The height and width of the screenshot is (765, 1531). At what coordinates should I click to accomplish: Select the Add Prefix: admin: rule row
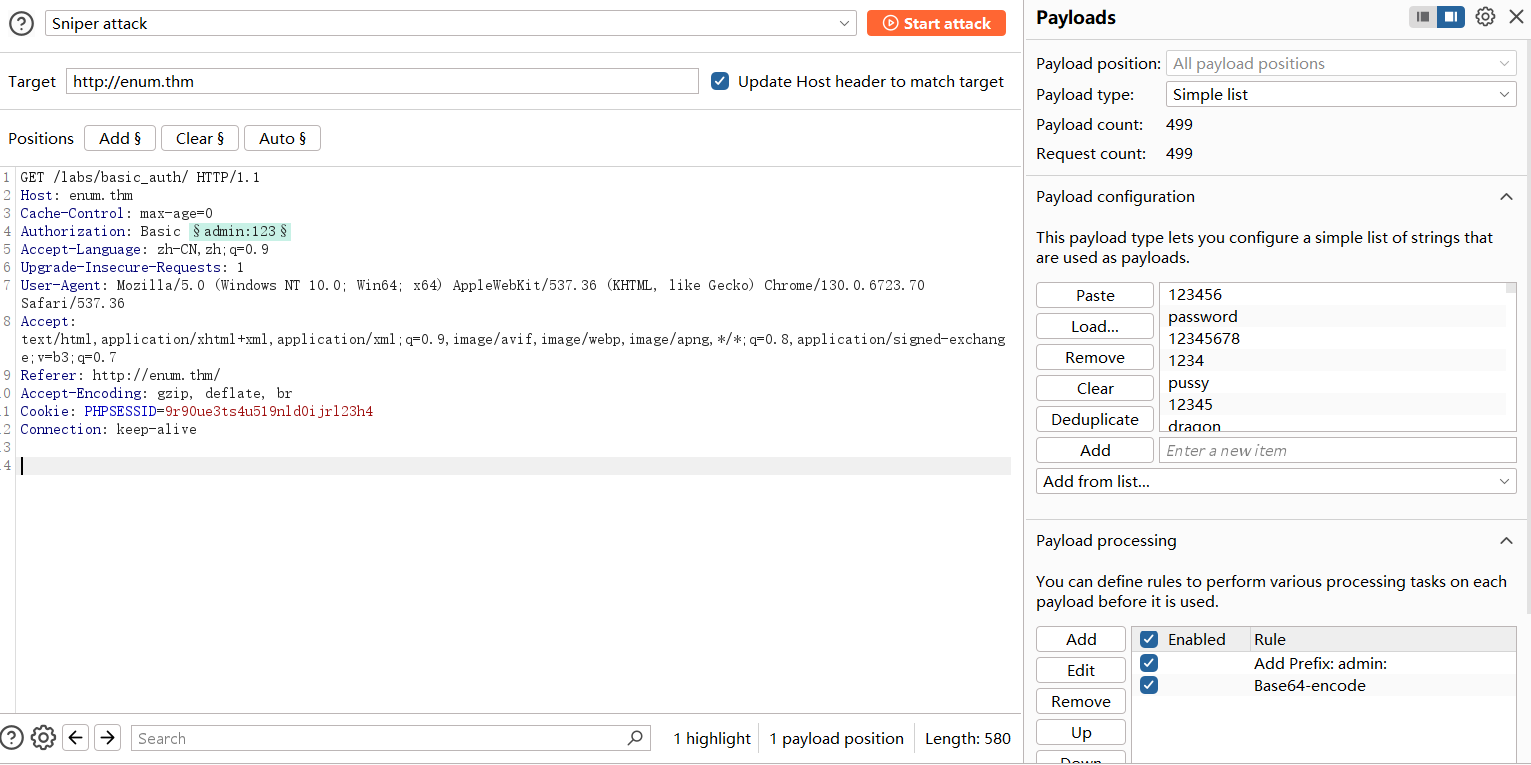pyautogui.click(x=1324, y=663)
